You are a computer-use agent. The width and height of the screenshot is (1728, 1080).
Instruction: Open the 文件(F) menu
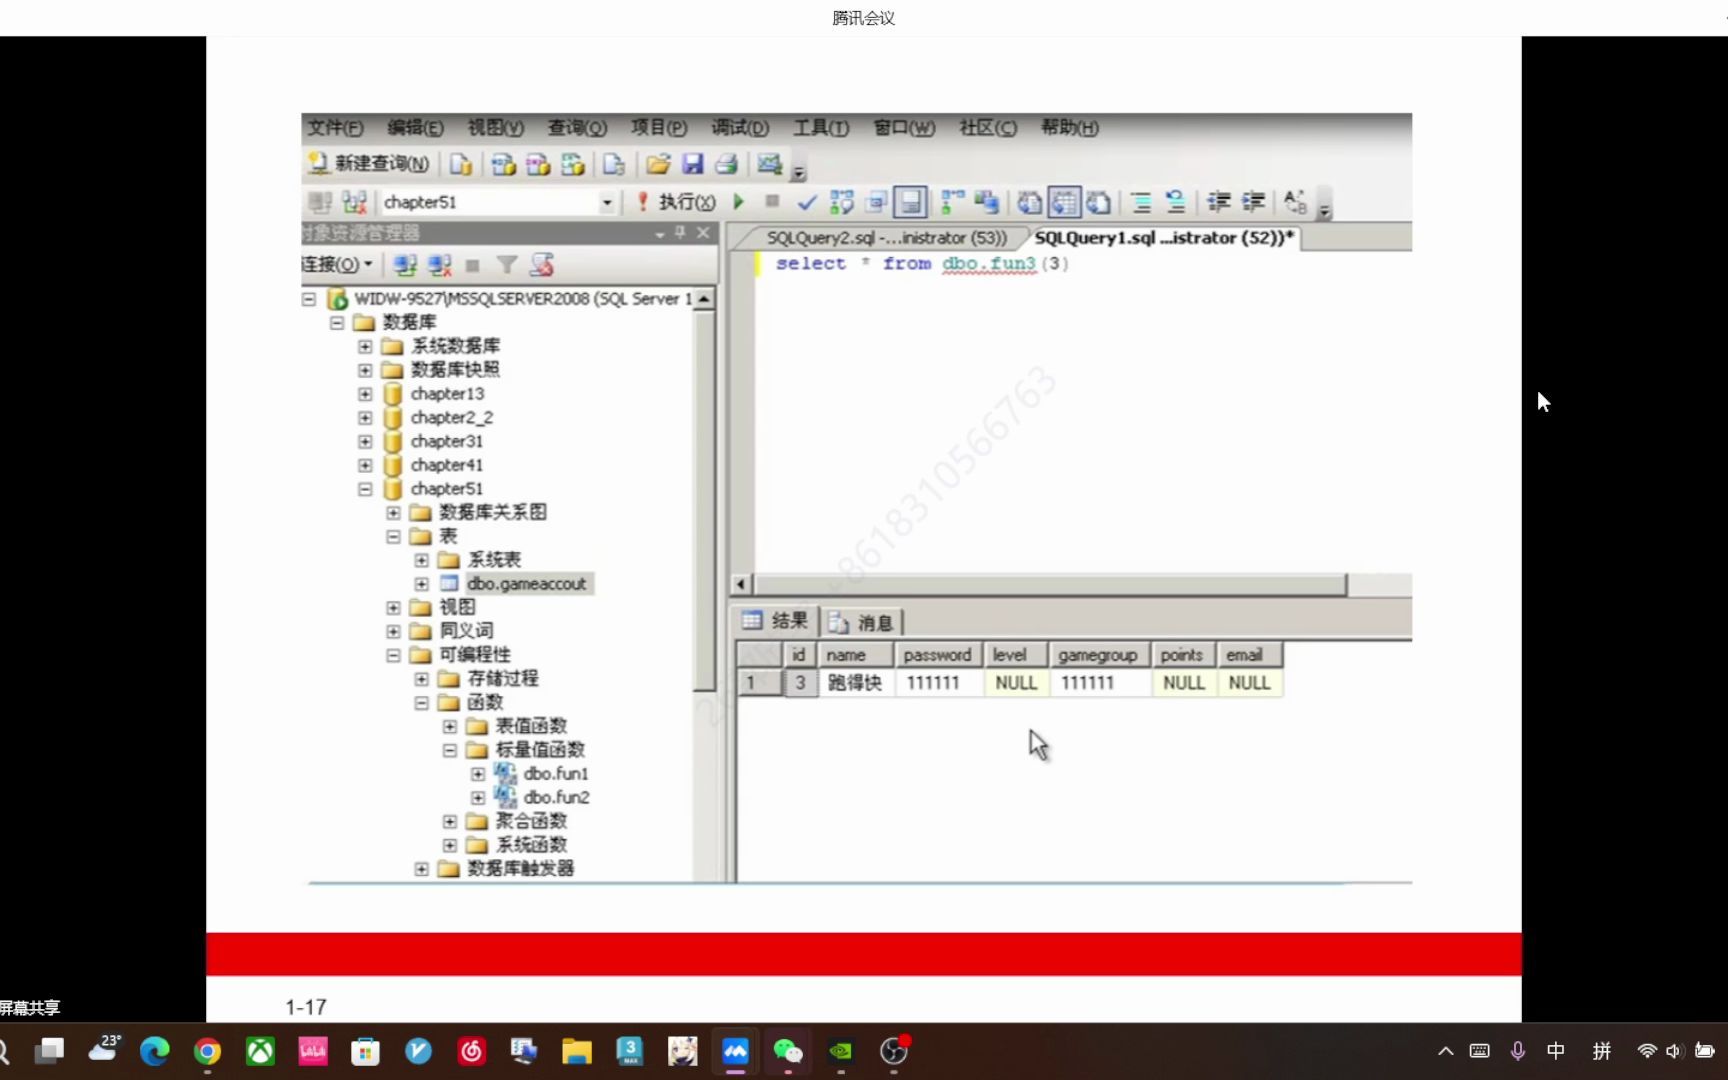[x=335, y=128]
